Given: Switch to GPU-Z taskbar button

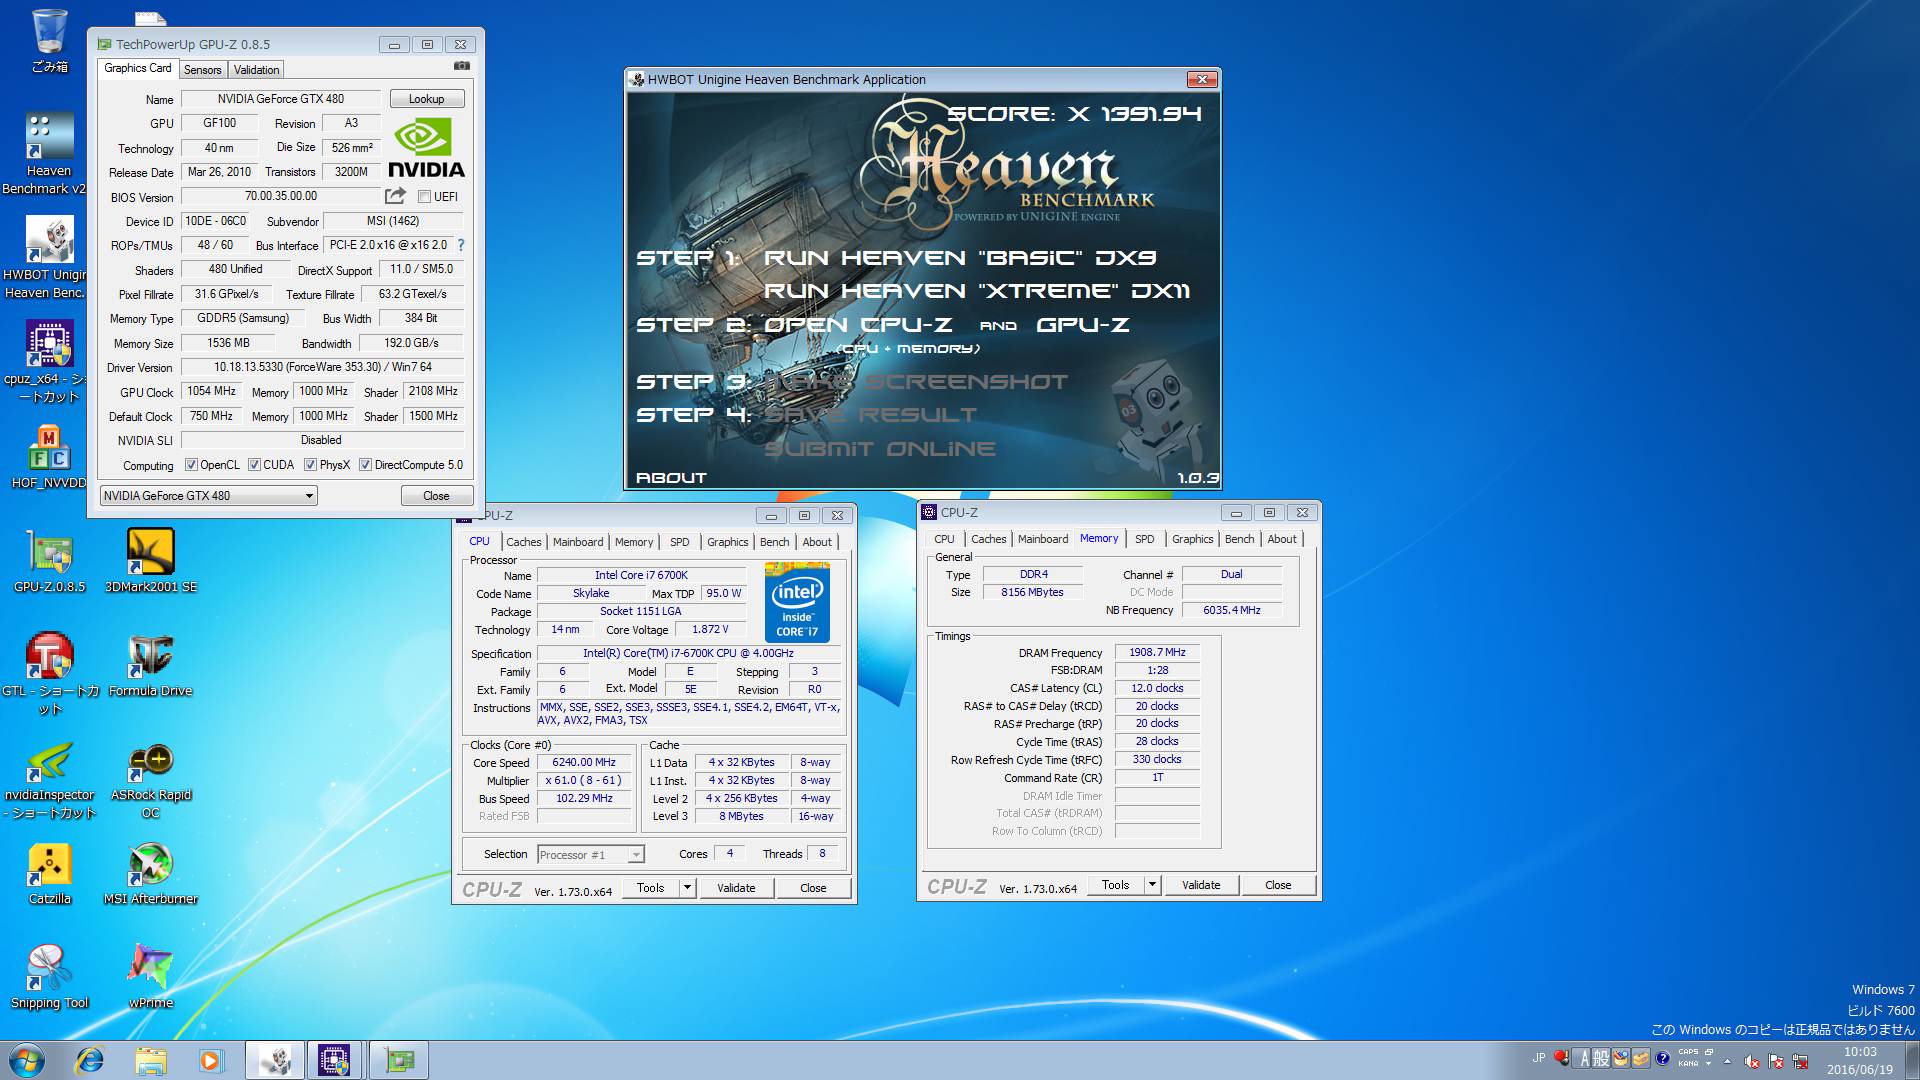Looking at the screenshot, I should [x=399, y=1060].
